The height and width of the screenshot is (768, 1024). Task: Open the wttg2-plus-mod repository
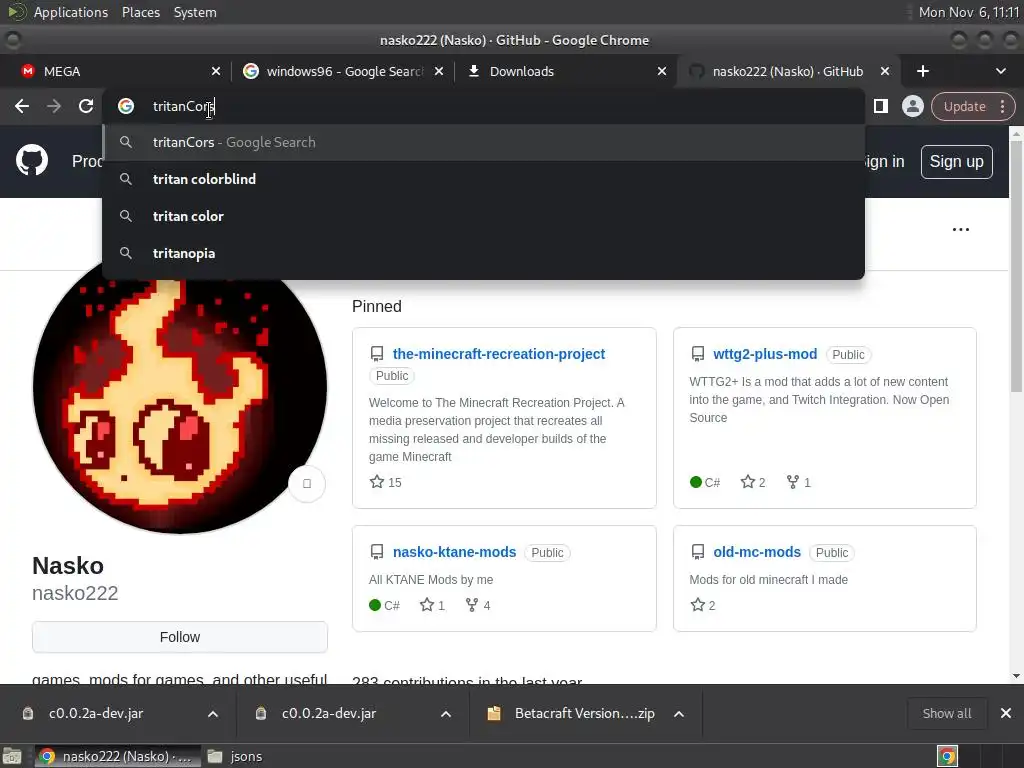765,354
